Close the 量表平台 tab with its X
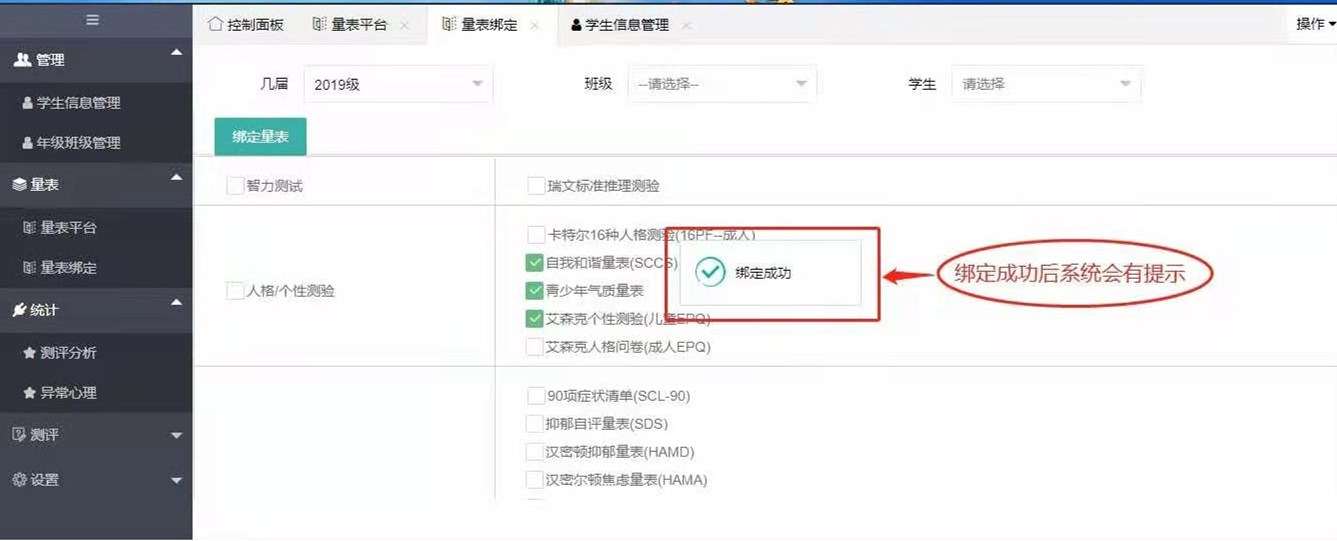This screenshot has height=541, width=1337. tap(404, 25)
